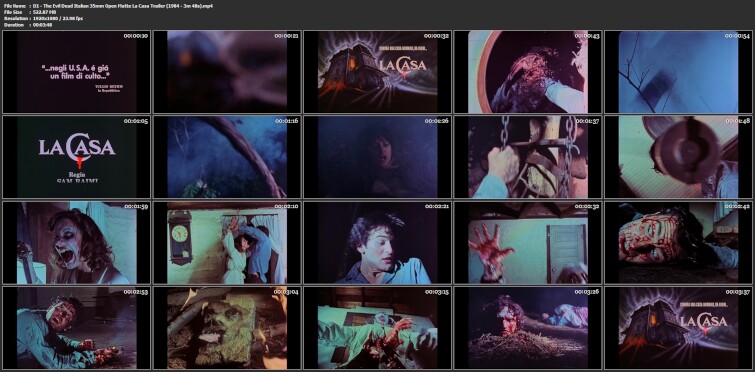Click the thumbnail stamped 00:02:42

pyautogui.click(x=678, y=243)
